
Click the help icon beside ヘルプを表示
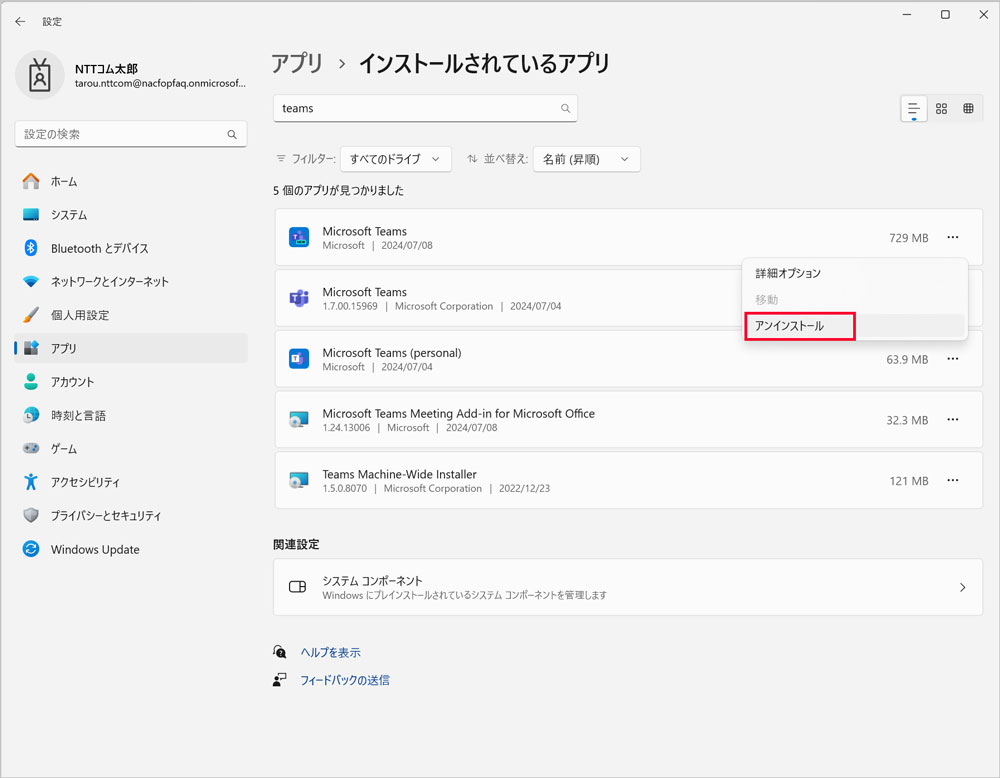point(280,652)
